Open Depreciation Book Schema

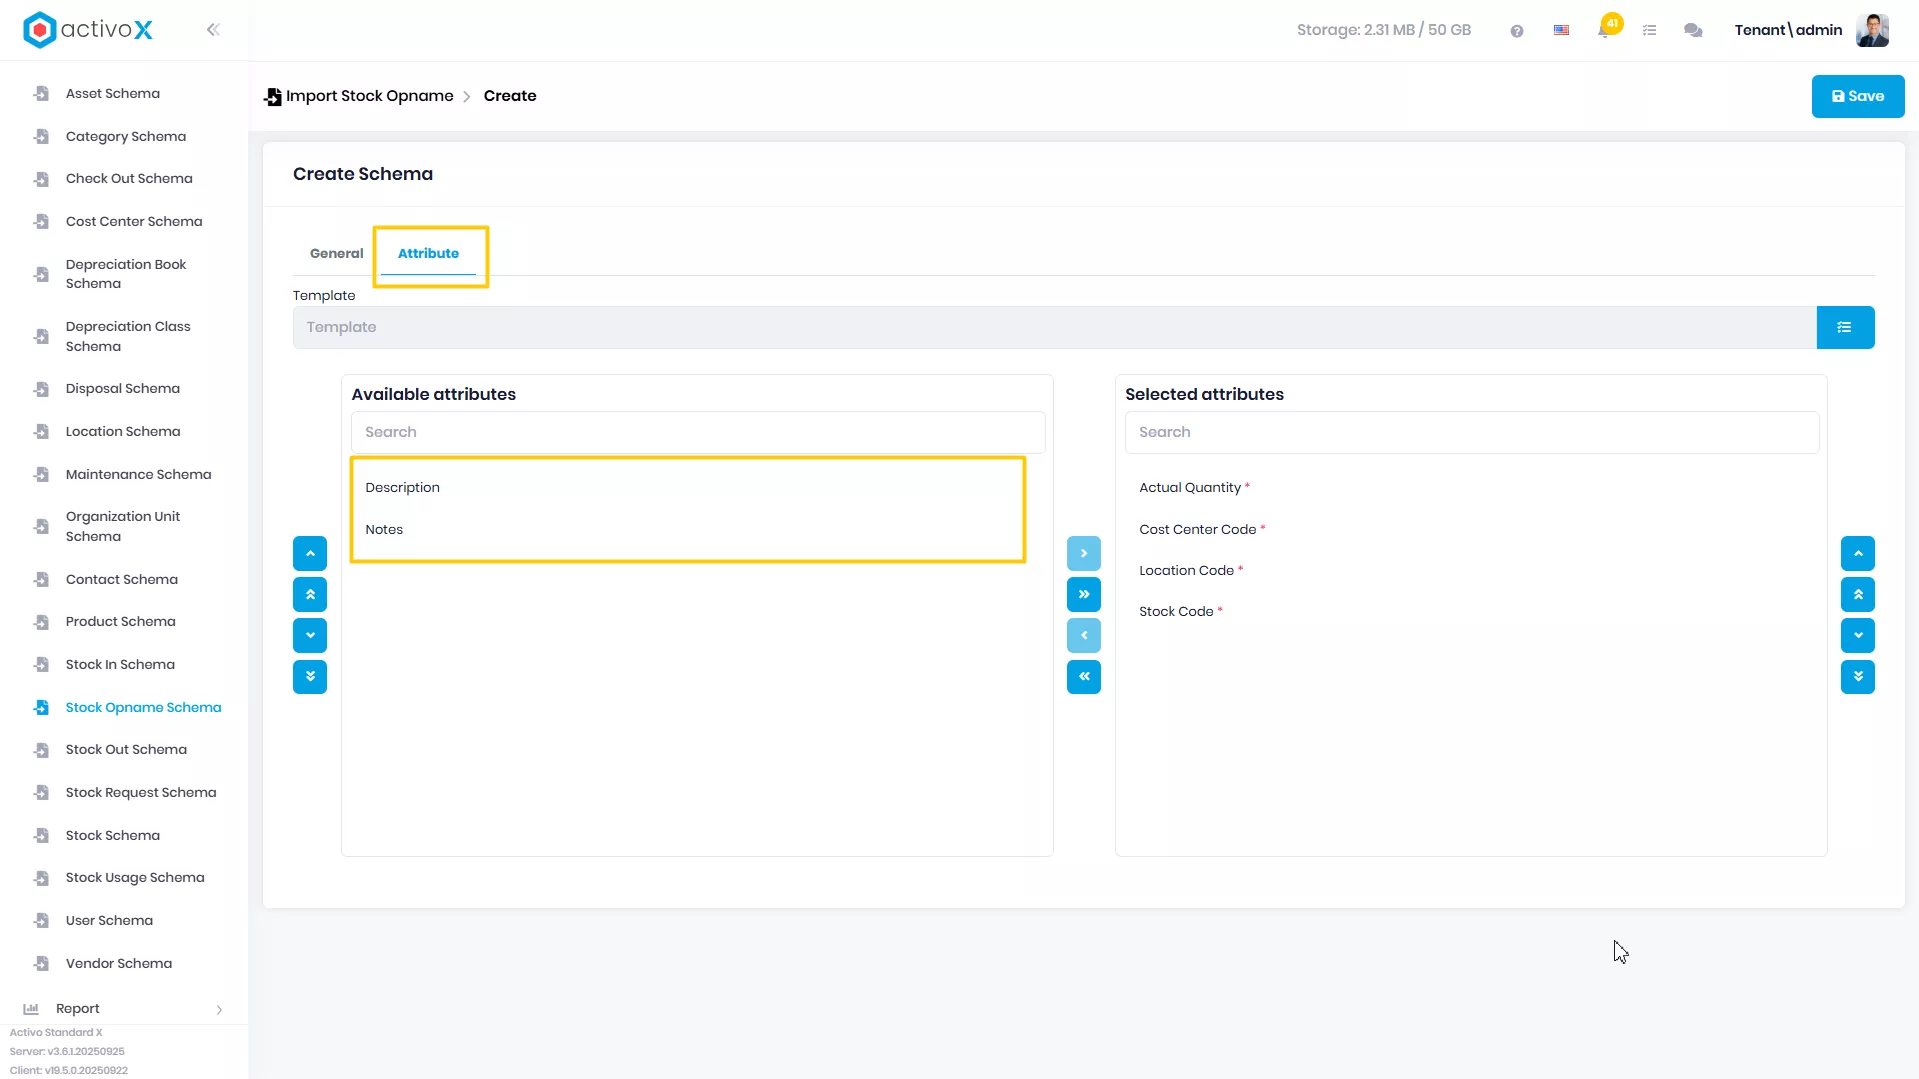[x=126, y=274]
